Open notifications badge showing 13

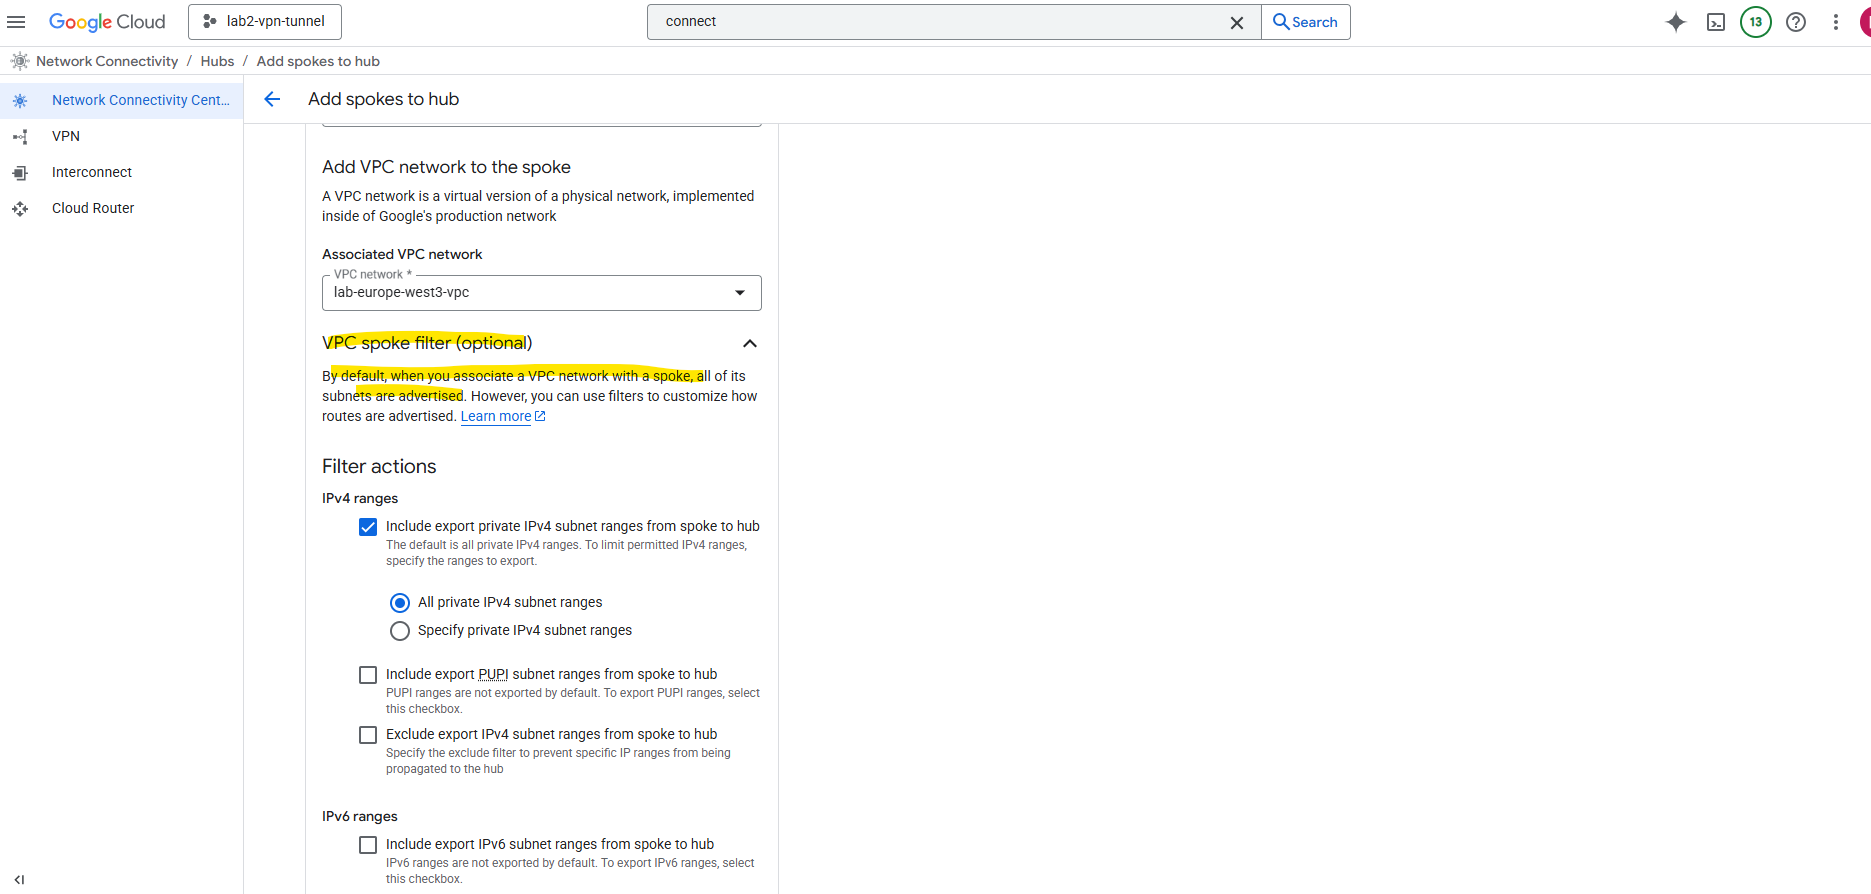point(1756,22)
